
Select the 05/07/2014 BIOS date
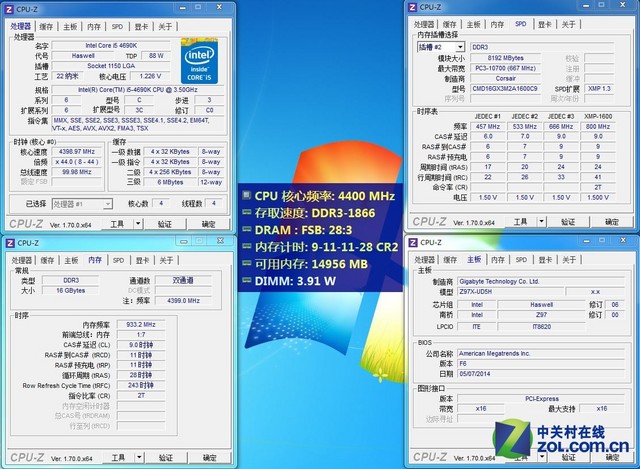[541, 374]
